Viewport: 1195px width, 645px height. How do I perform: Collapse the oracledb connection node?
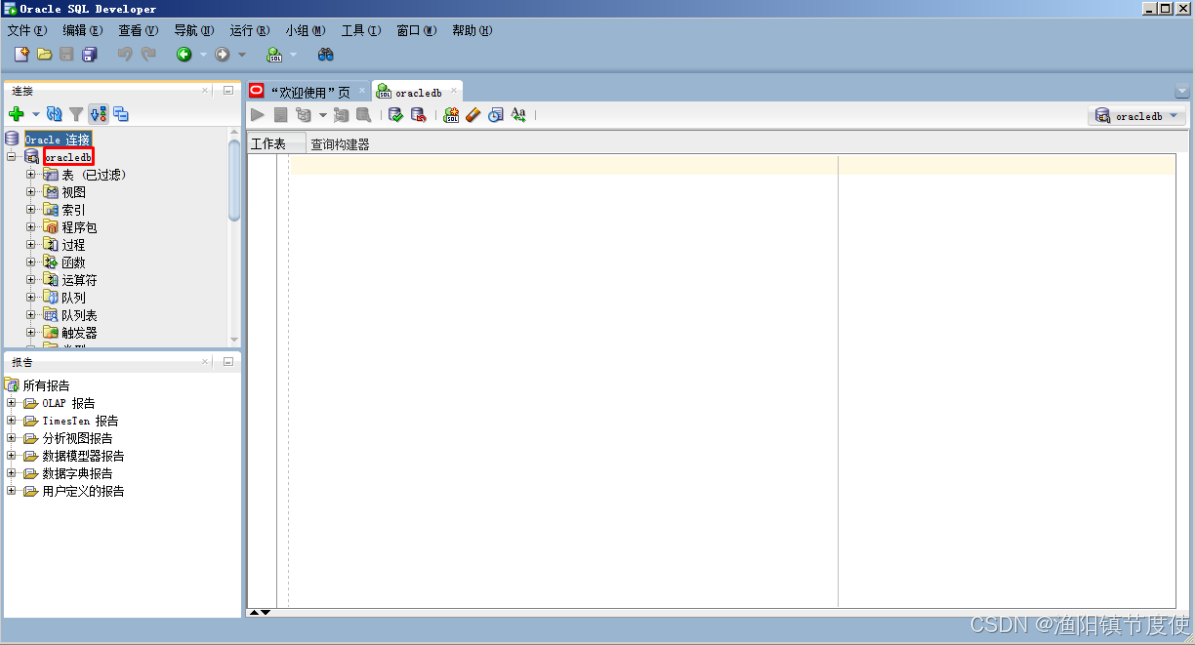11,156
